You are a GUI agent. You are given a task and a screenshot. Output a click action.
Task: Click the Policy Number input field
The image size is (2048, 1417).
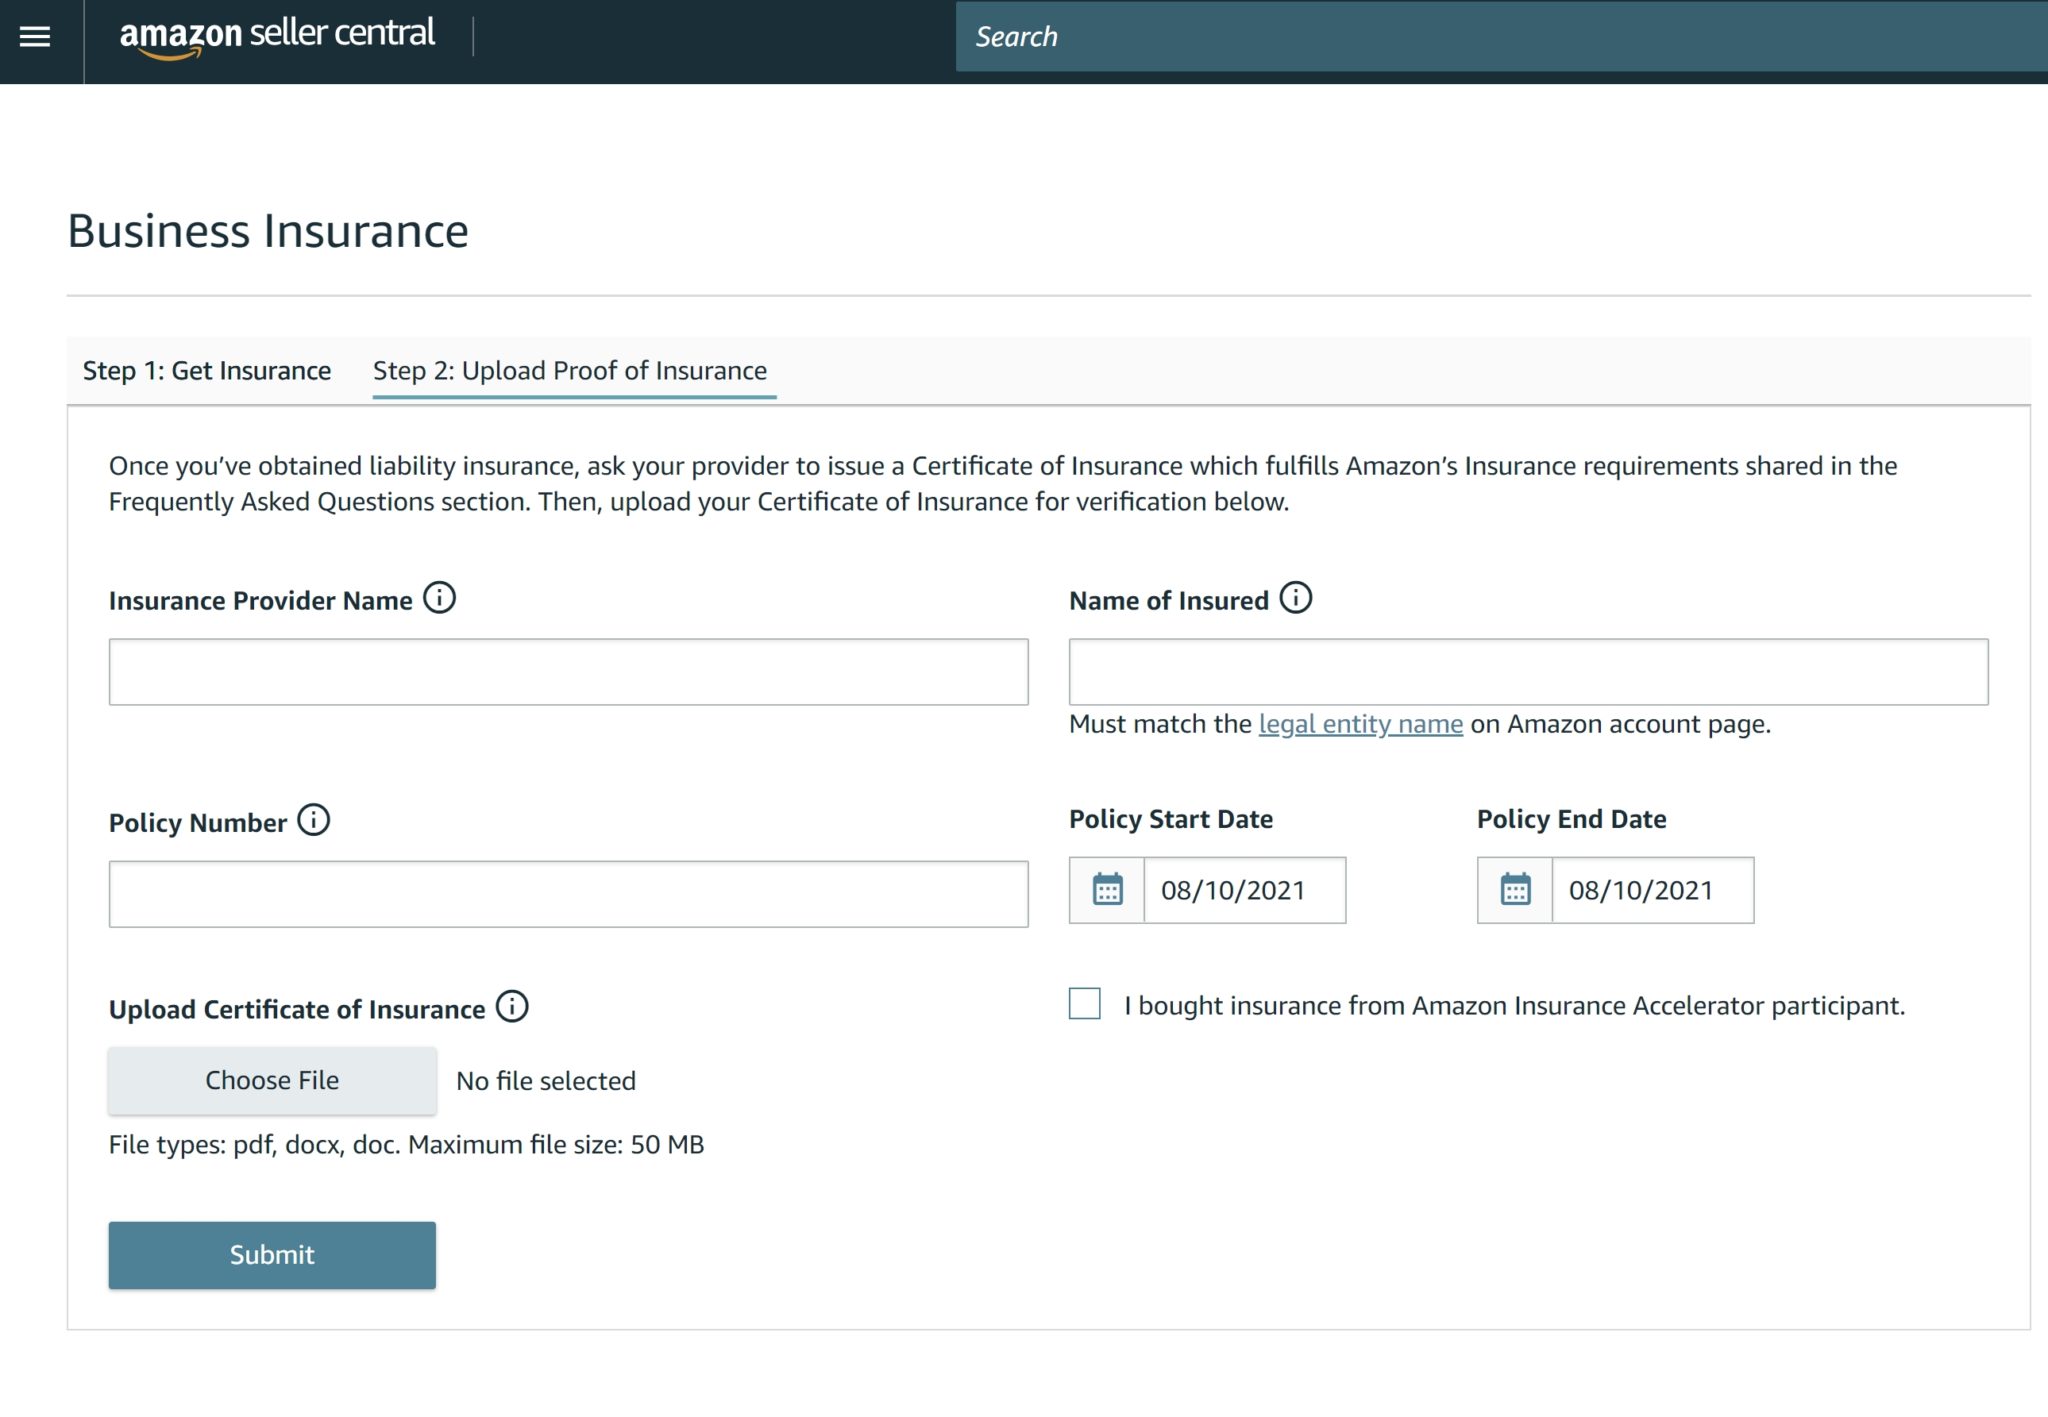pyautogui.click(x=567, y=893)
